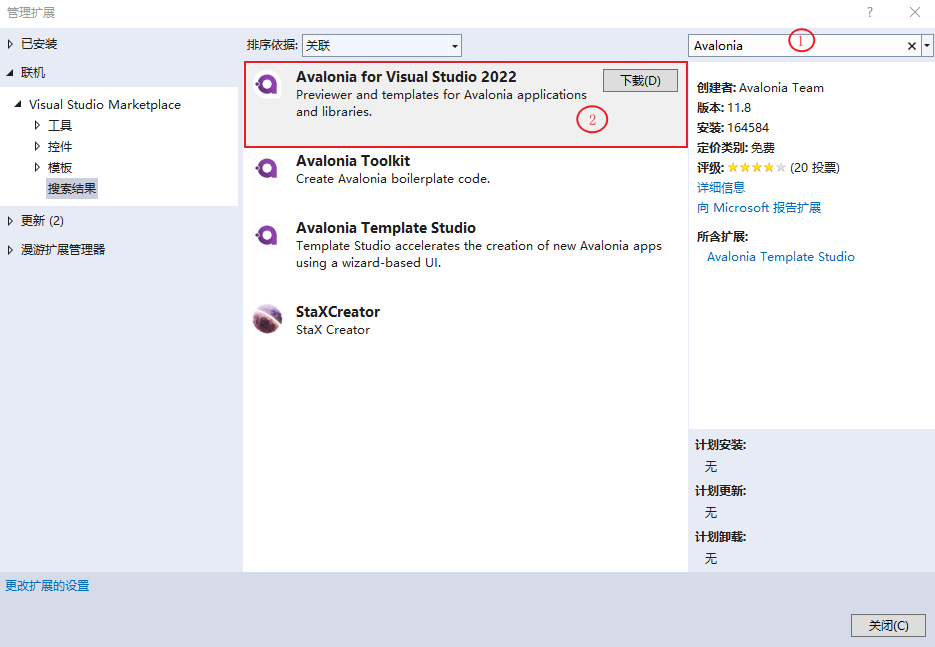Click the rating stars
This screenshot has height=647, width=935.
[756, 168]
